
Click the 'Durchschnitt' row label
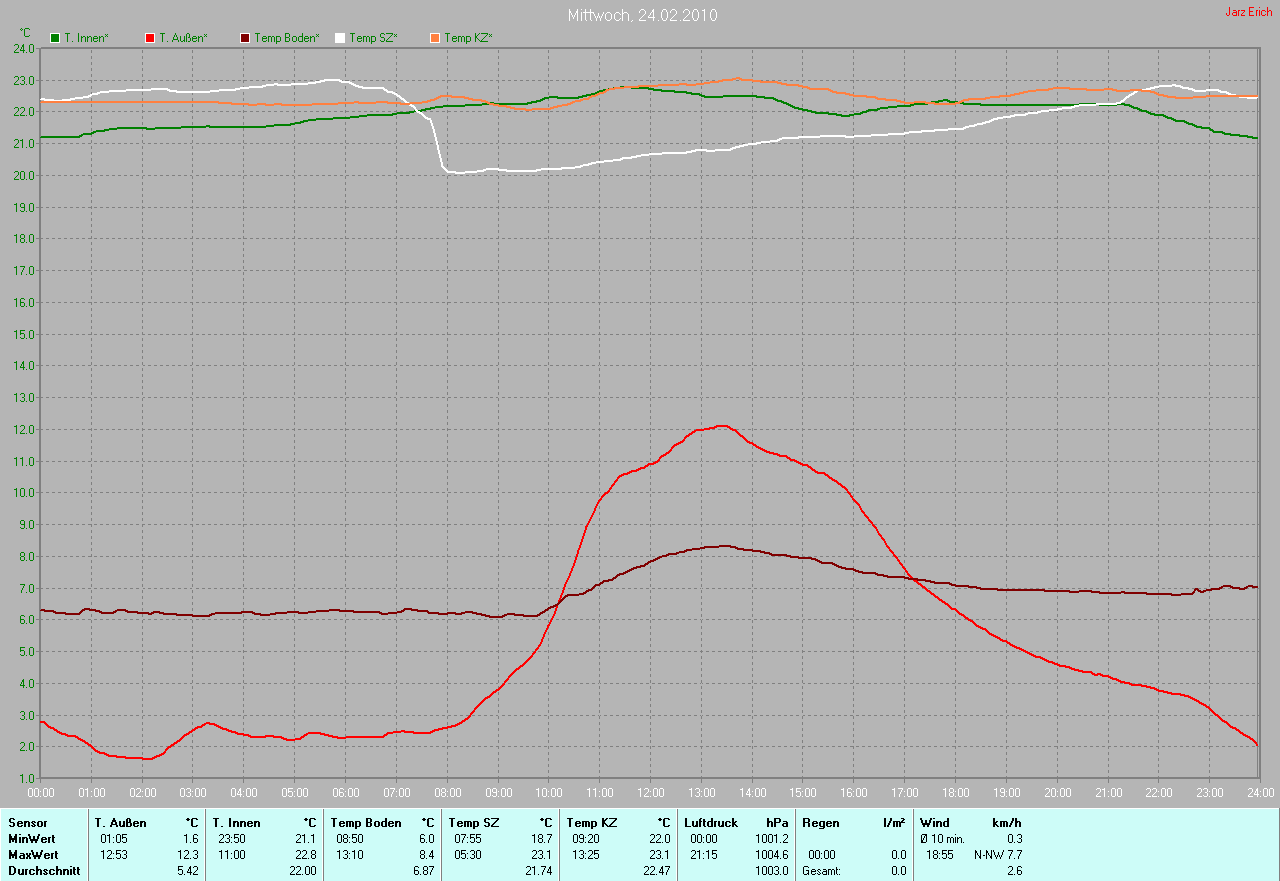pos(43,871)
